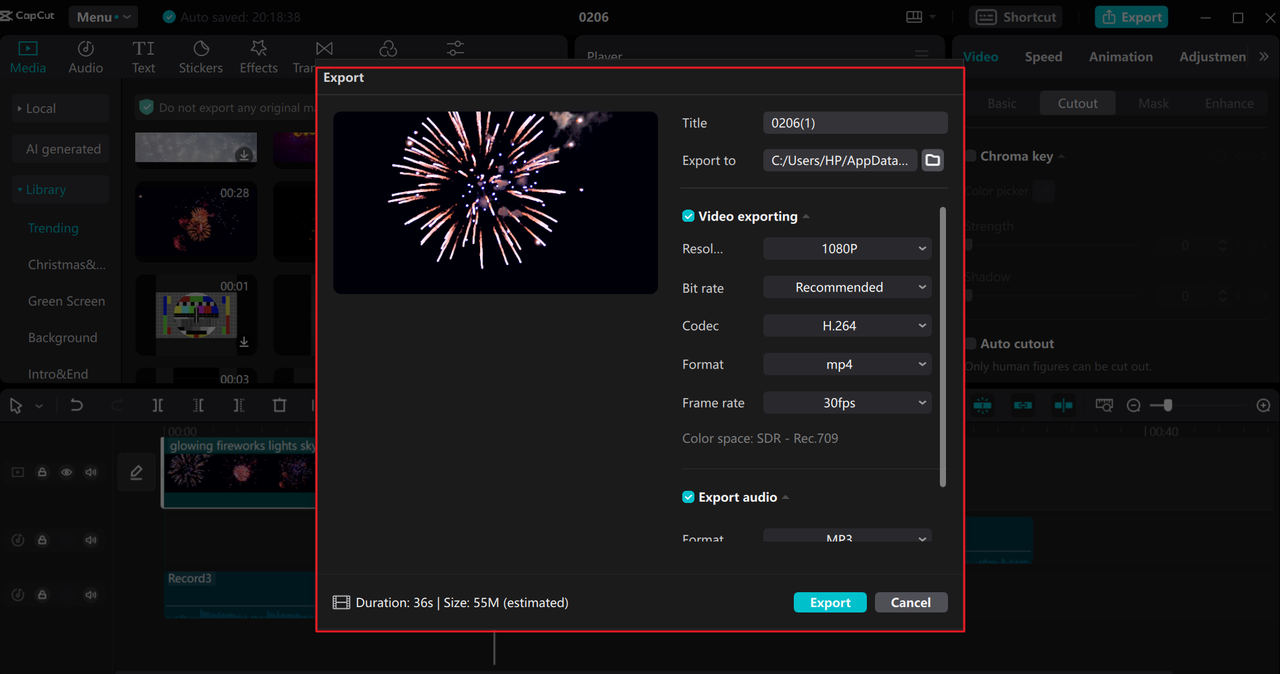Lock the Record3 audio track

42,595
